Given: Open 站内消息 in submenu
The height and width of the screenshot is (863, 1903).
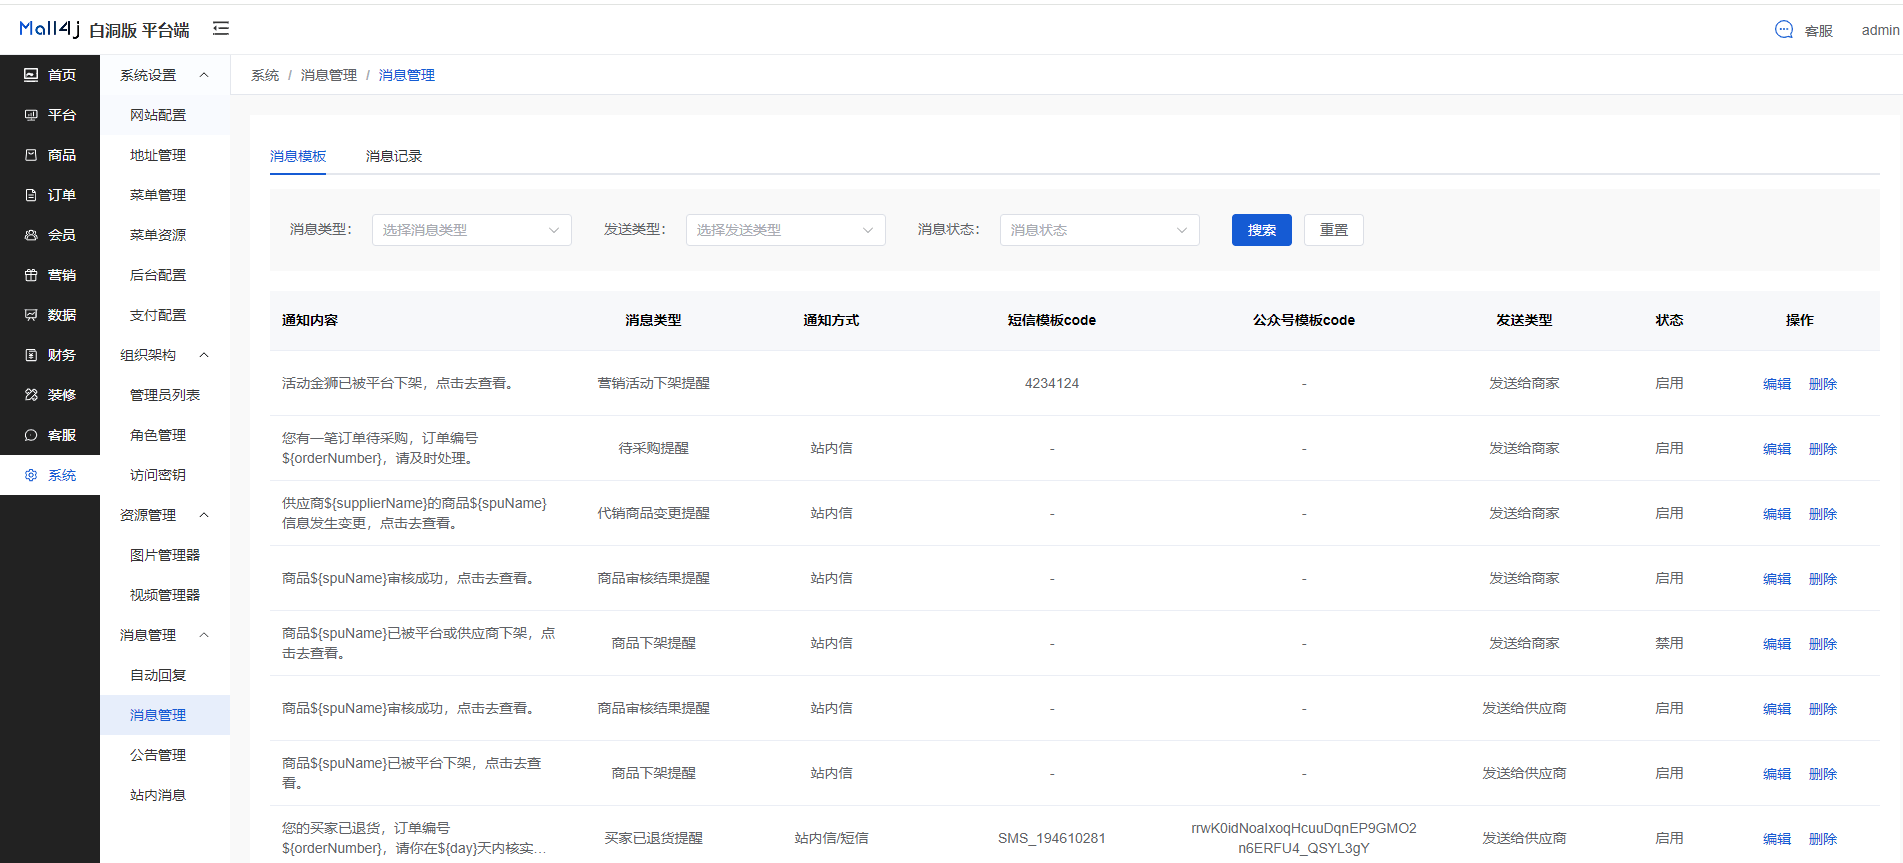Looking at the screenshot, I should (x=165, y=795).
